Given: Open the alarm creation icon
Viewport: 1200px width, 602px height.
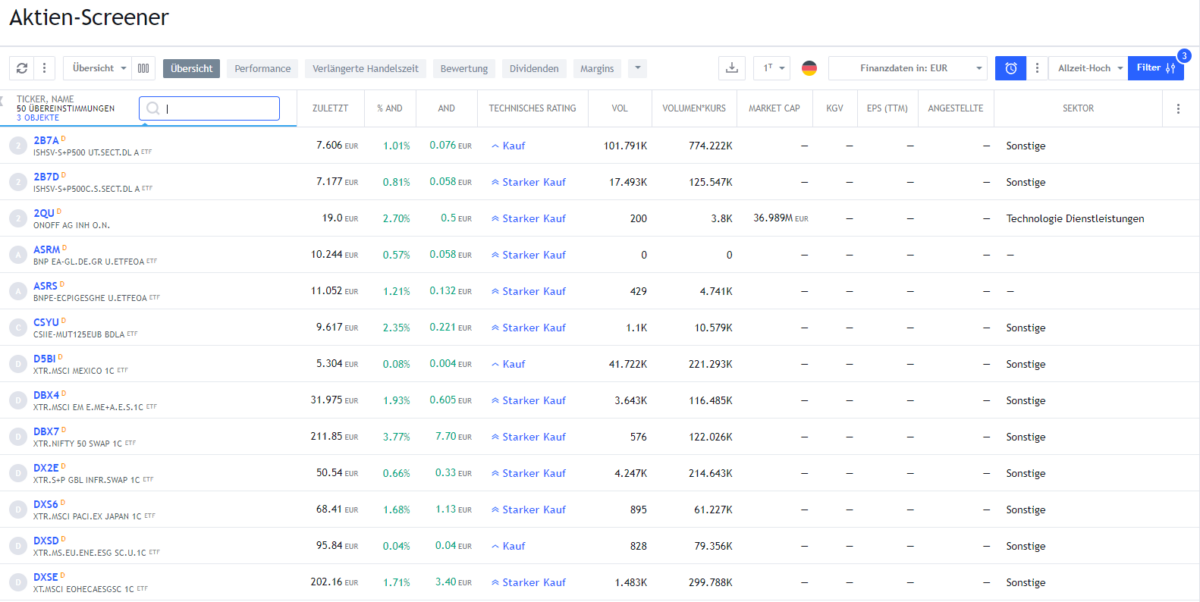Looking at the screenshot, I should tap(1010, 68).
